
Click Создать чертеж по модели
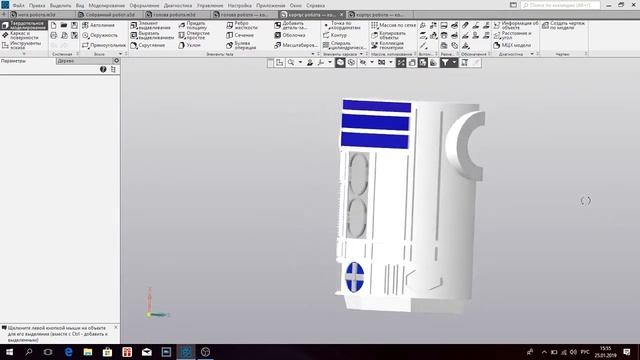point(563,25)
